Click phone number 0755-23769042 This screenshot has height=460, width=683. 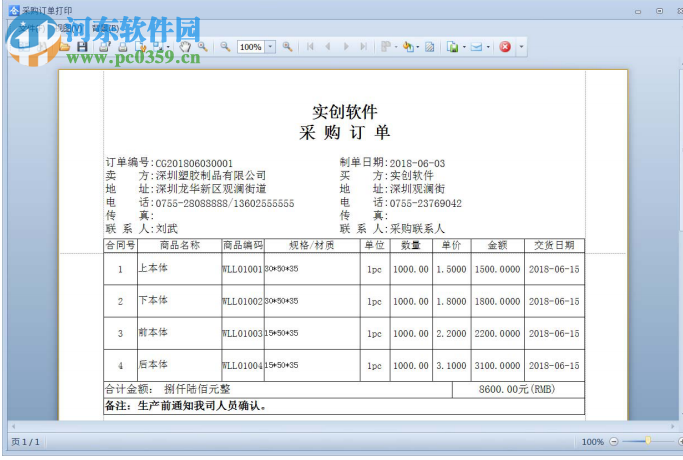click(426, 203)
